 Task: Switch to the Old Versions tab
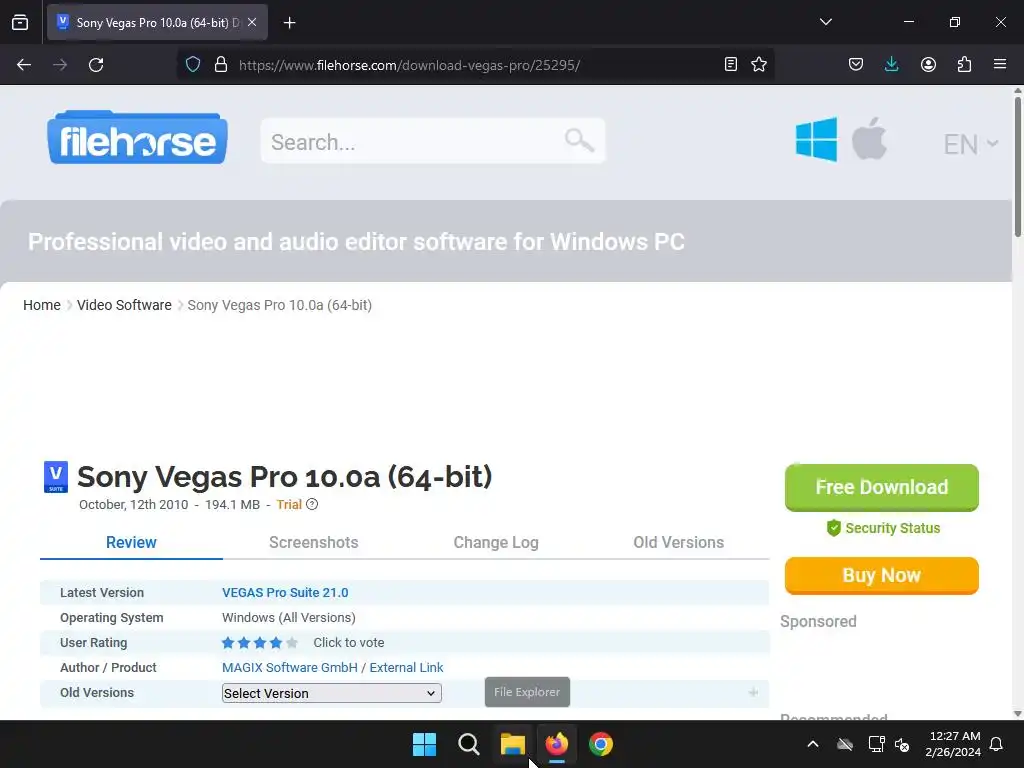(679, 542)
